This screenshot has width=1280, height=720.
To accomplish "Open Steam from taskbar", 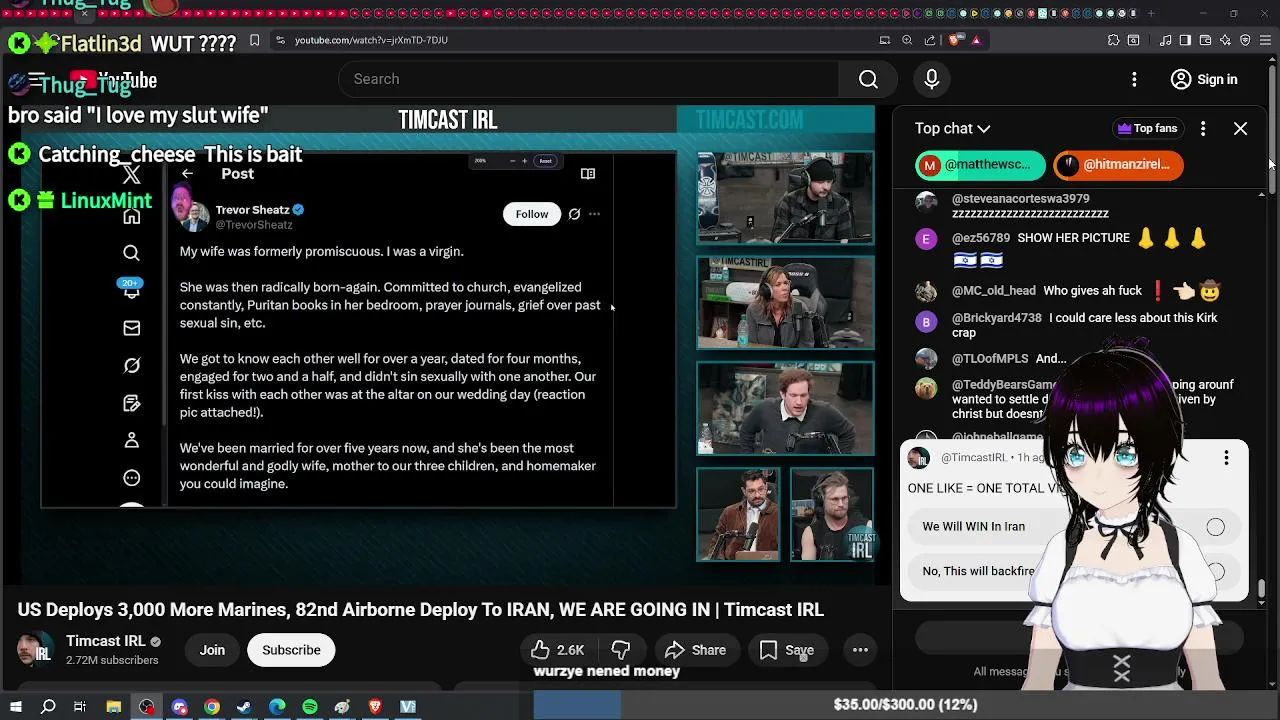I will click(244, 706).
